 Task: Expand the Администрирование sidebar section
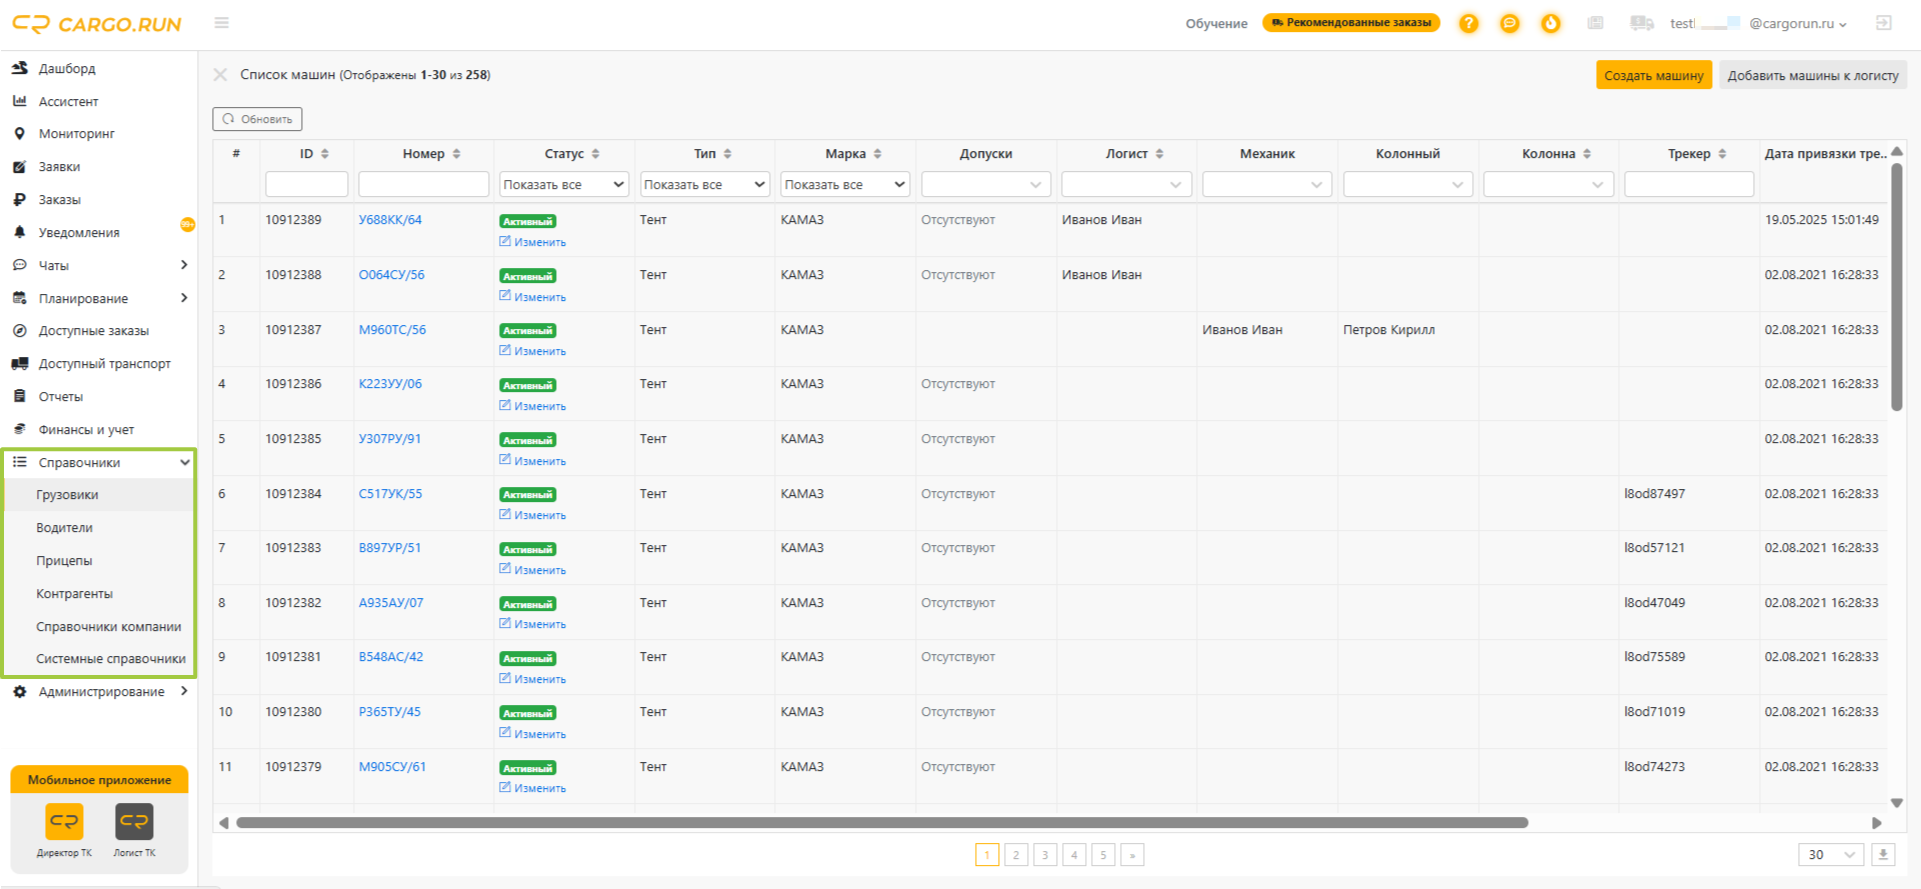pos(99,692)
